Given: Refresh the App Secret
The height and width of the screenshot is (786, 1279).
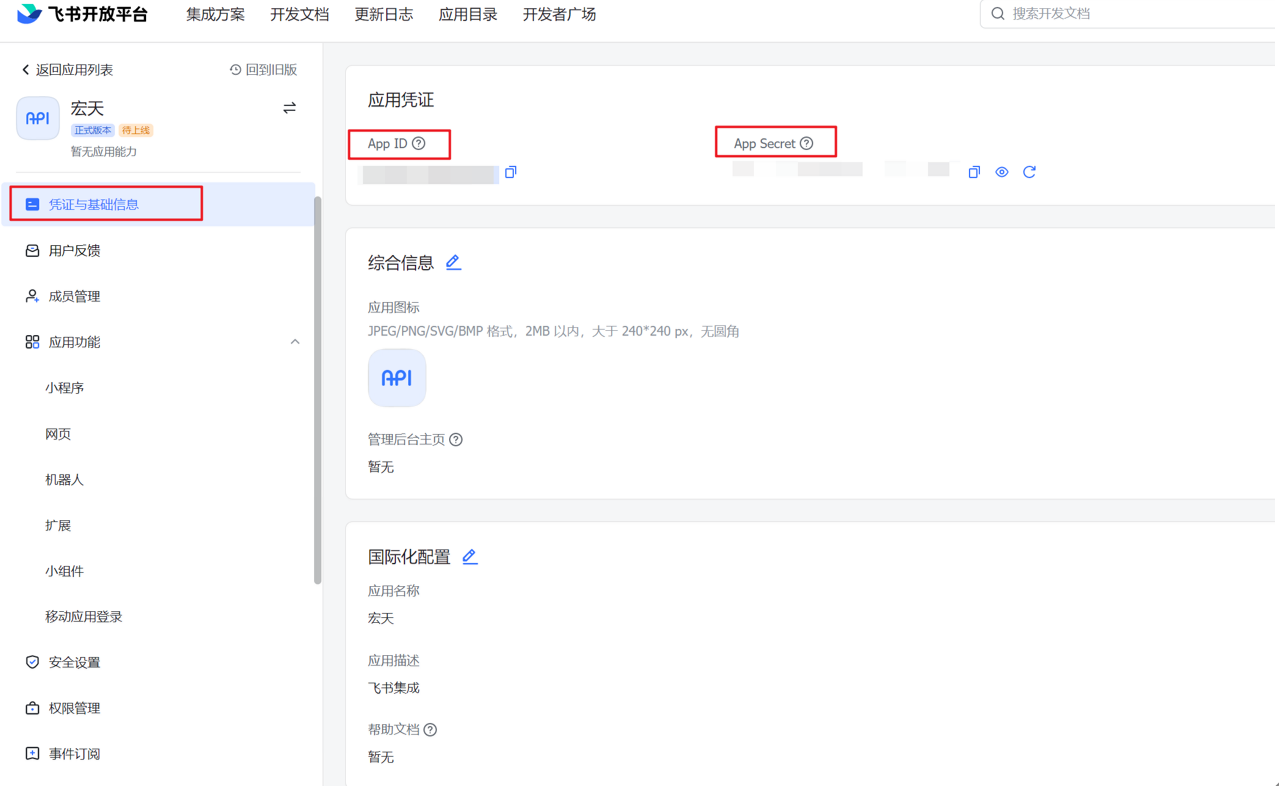Looking at the screenshot, I should (1029, 172).
